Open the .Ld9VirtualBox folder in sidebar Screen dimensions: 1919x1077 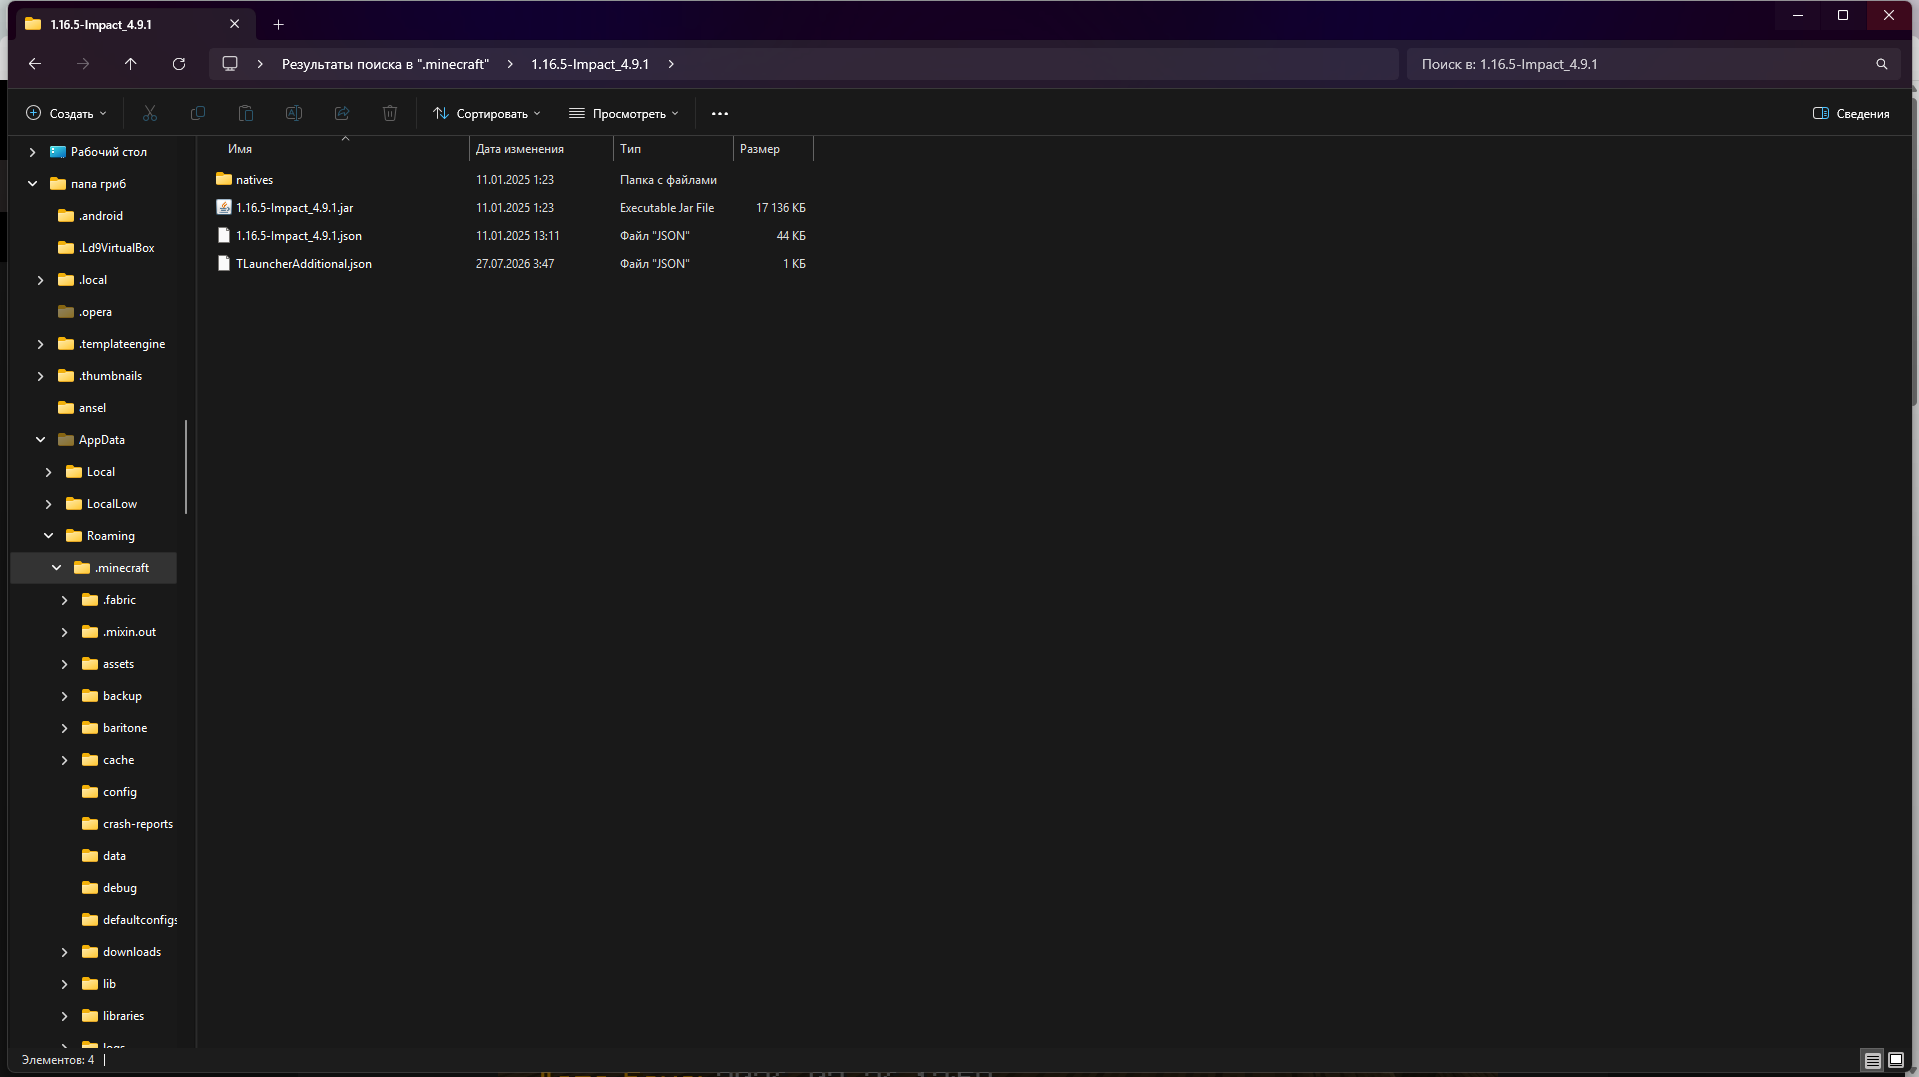point(106,248)
